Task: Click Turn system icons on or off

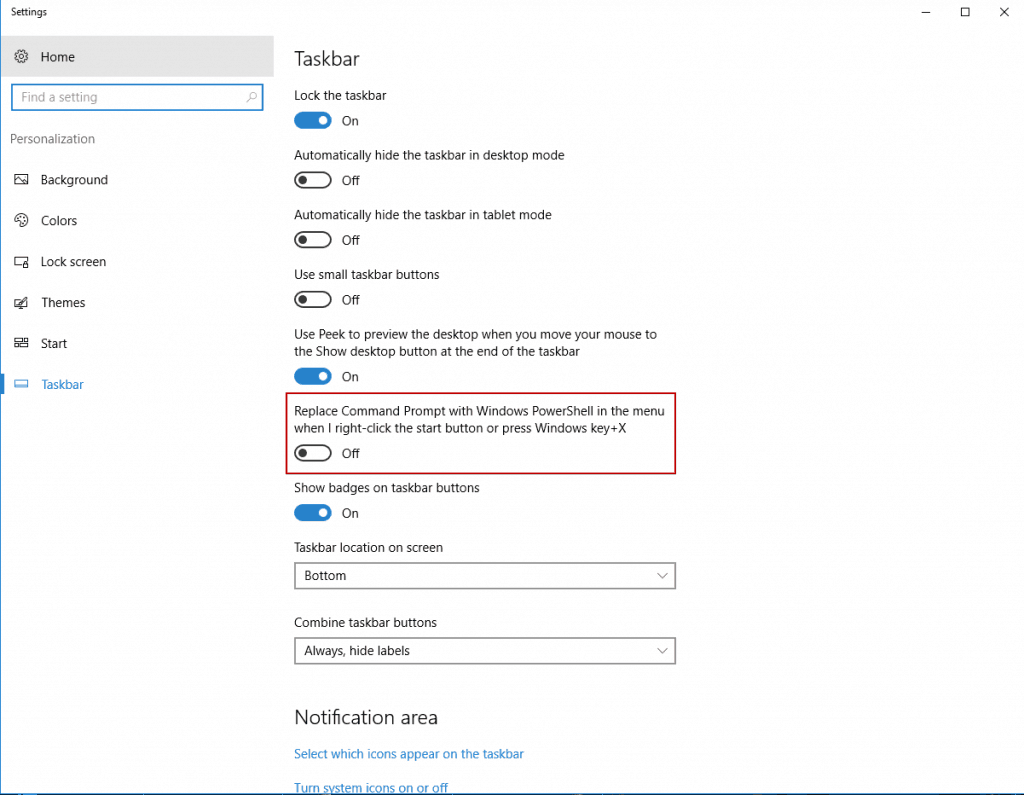Action: (x=371, y=787)
